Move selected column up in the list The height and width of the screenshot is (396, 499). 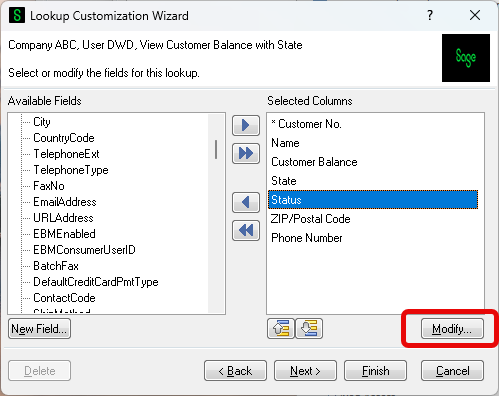point(281,329)
